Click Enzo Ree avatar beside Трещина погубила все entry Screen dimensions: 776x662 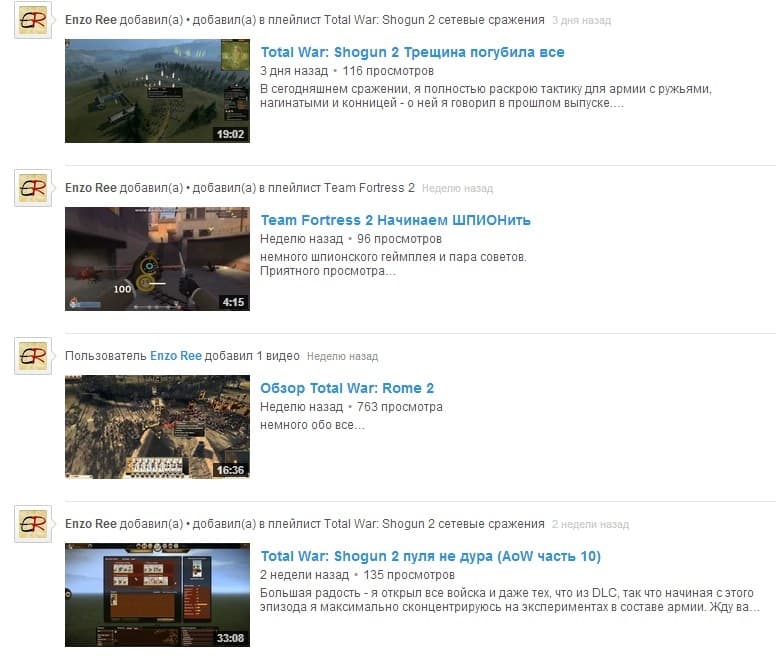[33, 20]
